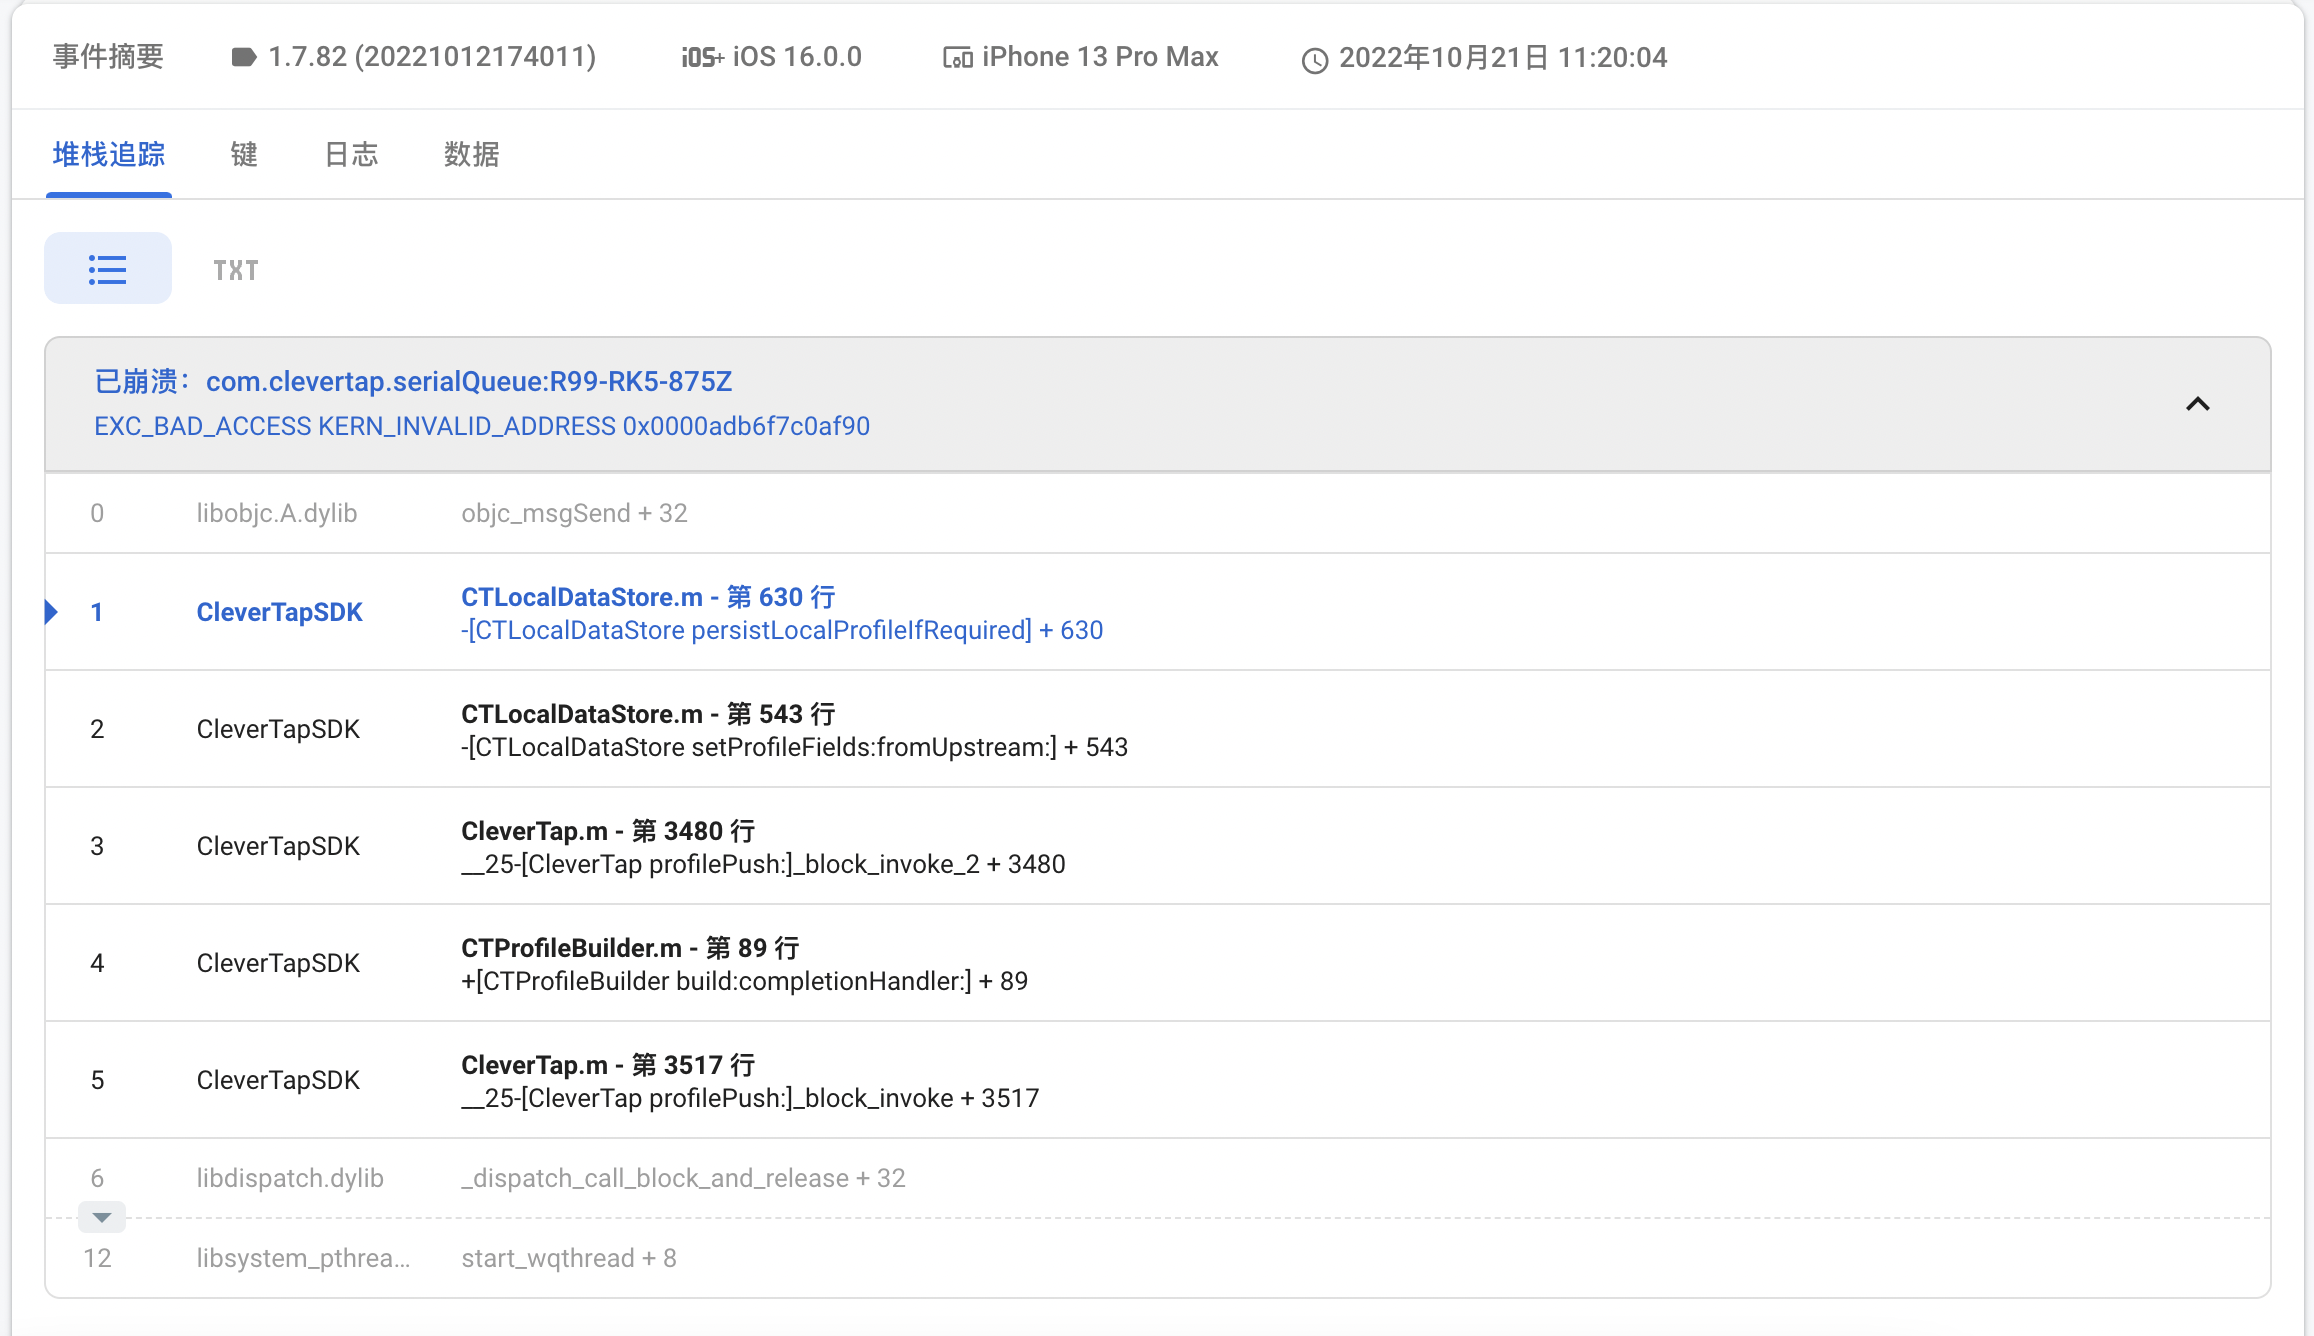2314x1336 pixels.
Task: Click the clock icon next to timestamp
Action: point(1314,60)
